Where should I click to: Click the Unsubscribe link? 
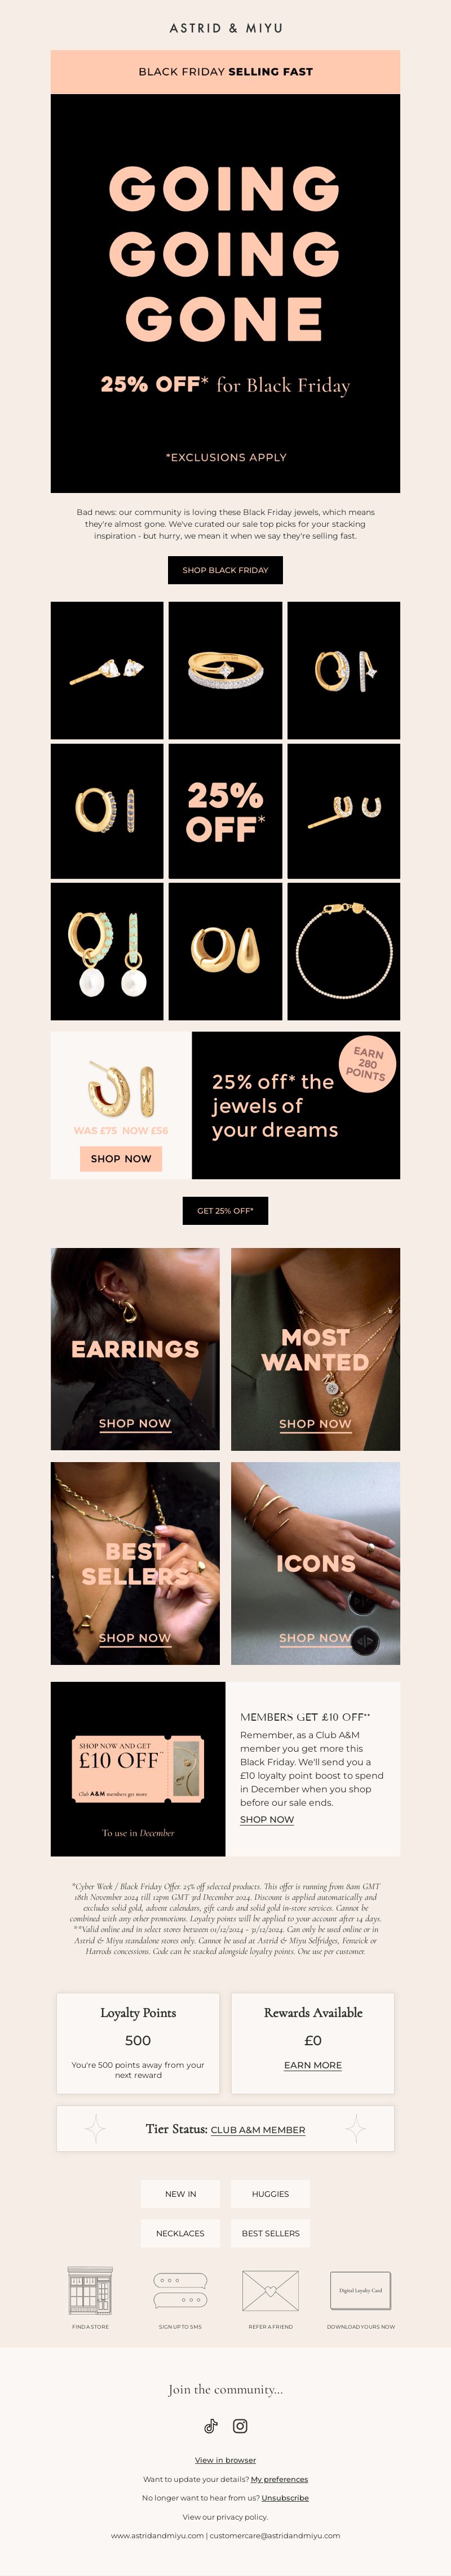coord(285,2498)
